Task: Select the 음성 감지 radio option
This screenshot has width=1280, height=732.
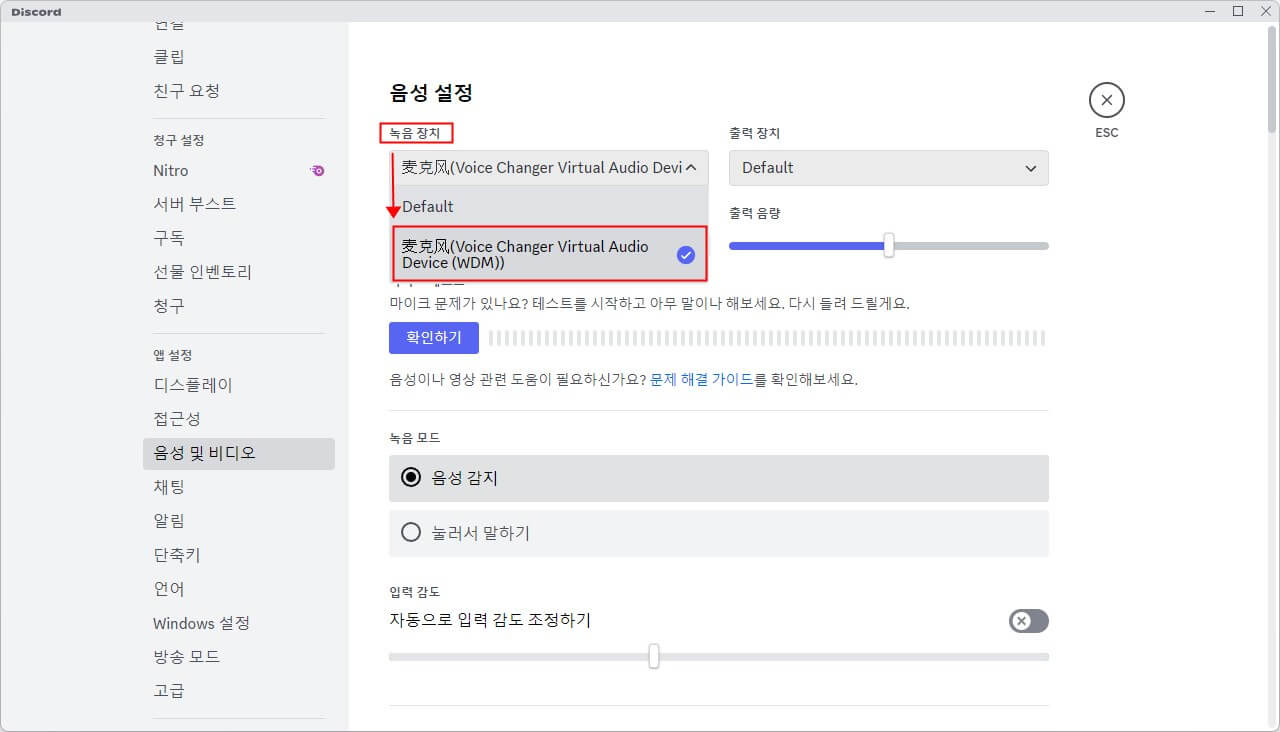Action: pyautogui.click(x=411, y=478)
